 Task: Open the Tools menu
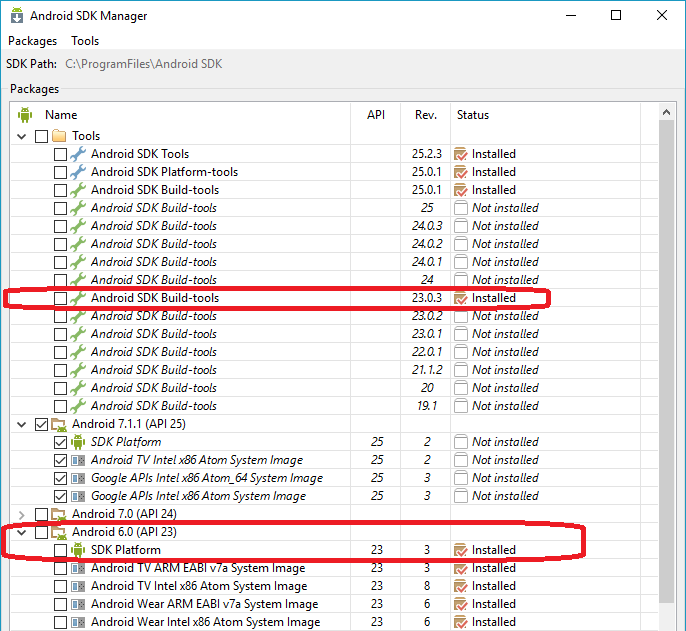click(x=85, y=41)
